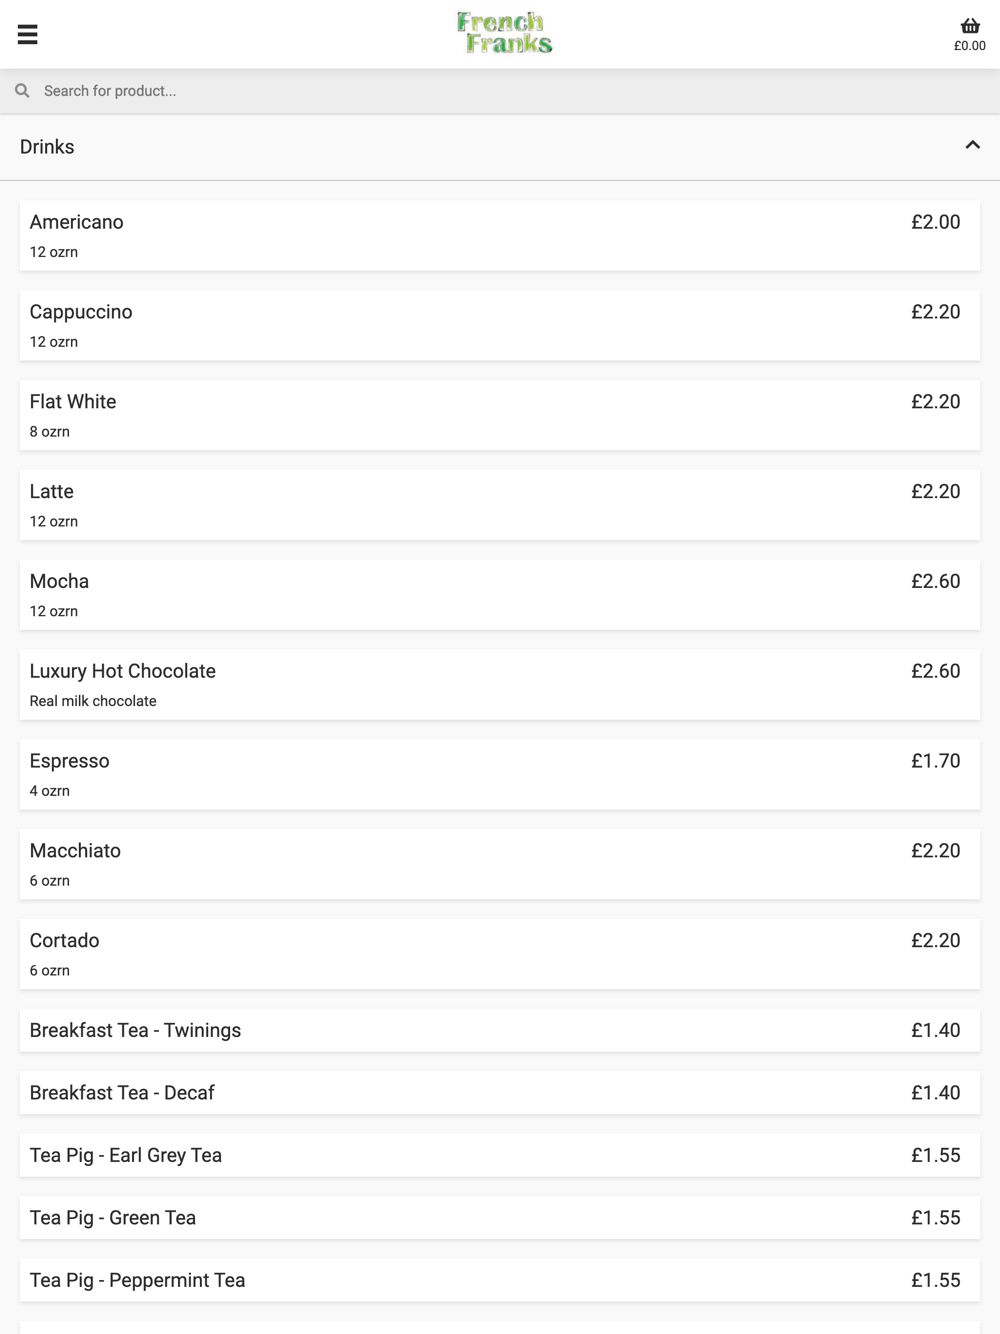Screen dimensions: 1000x1334
Task: Pick the Mocha drink
Action: tap(500, 596)
